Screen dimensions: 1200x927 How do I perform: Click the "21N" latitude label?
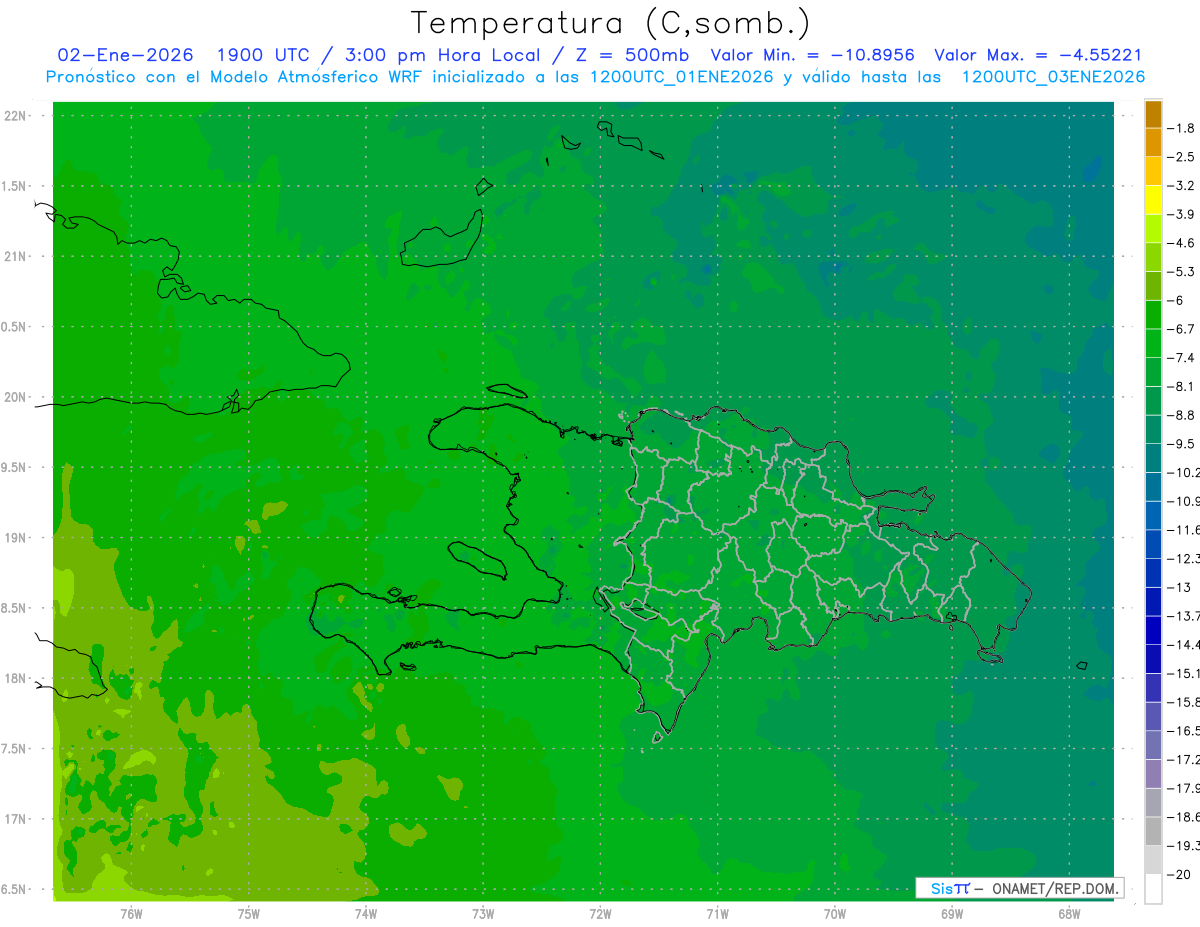[x=15, y=257]
